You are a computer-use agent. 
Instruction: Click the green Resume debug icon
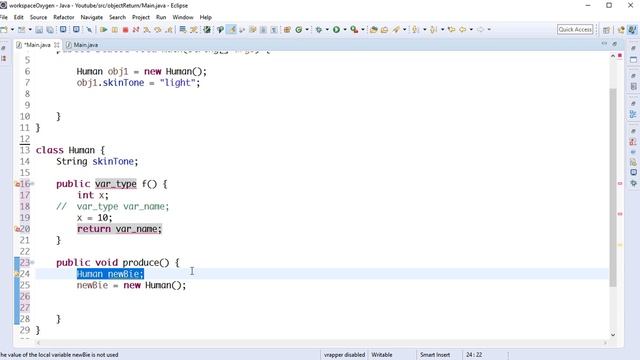(x=104, y=29)
